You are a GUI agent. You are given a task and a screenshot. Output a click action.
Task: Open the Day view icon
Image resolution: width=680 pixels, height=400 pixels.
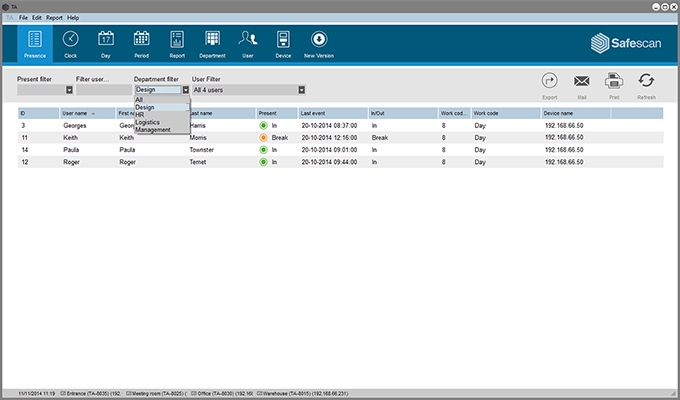(105, 43)
